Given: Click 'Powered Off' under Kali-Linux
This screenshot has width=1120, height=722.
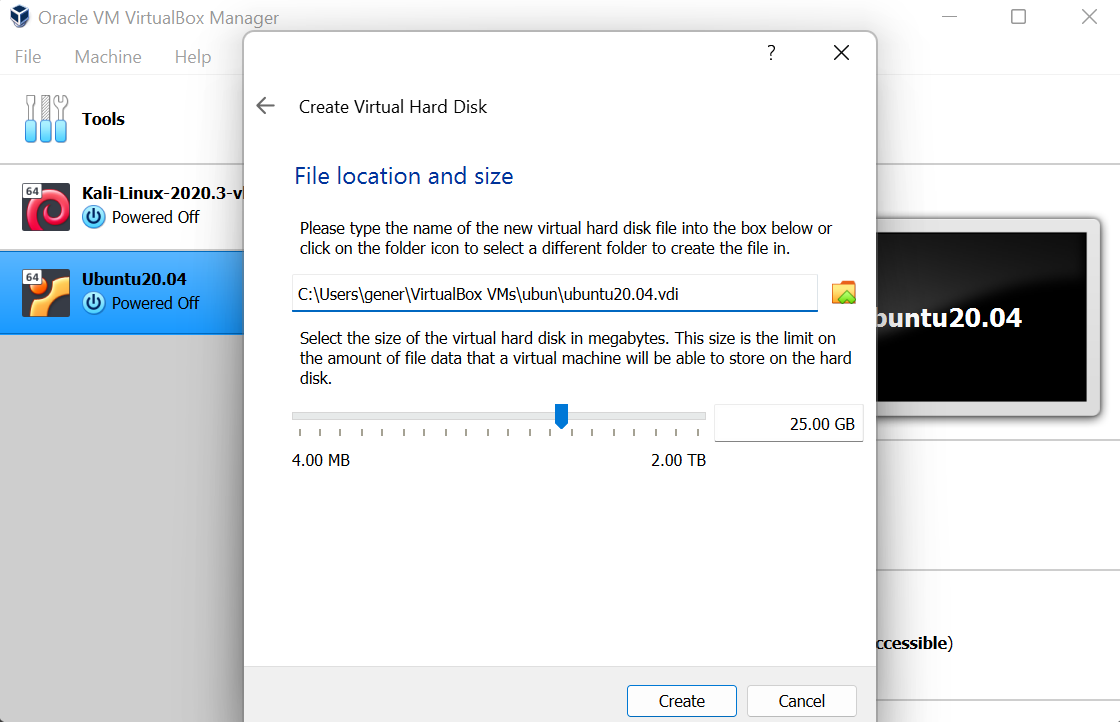Looking at the screenshot, I should click(x=155, y=217).
